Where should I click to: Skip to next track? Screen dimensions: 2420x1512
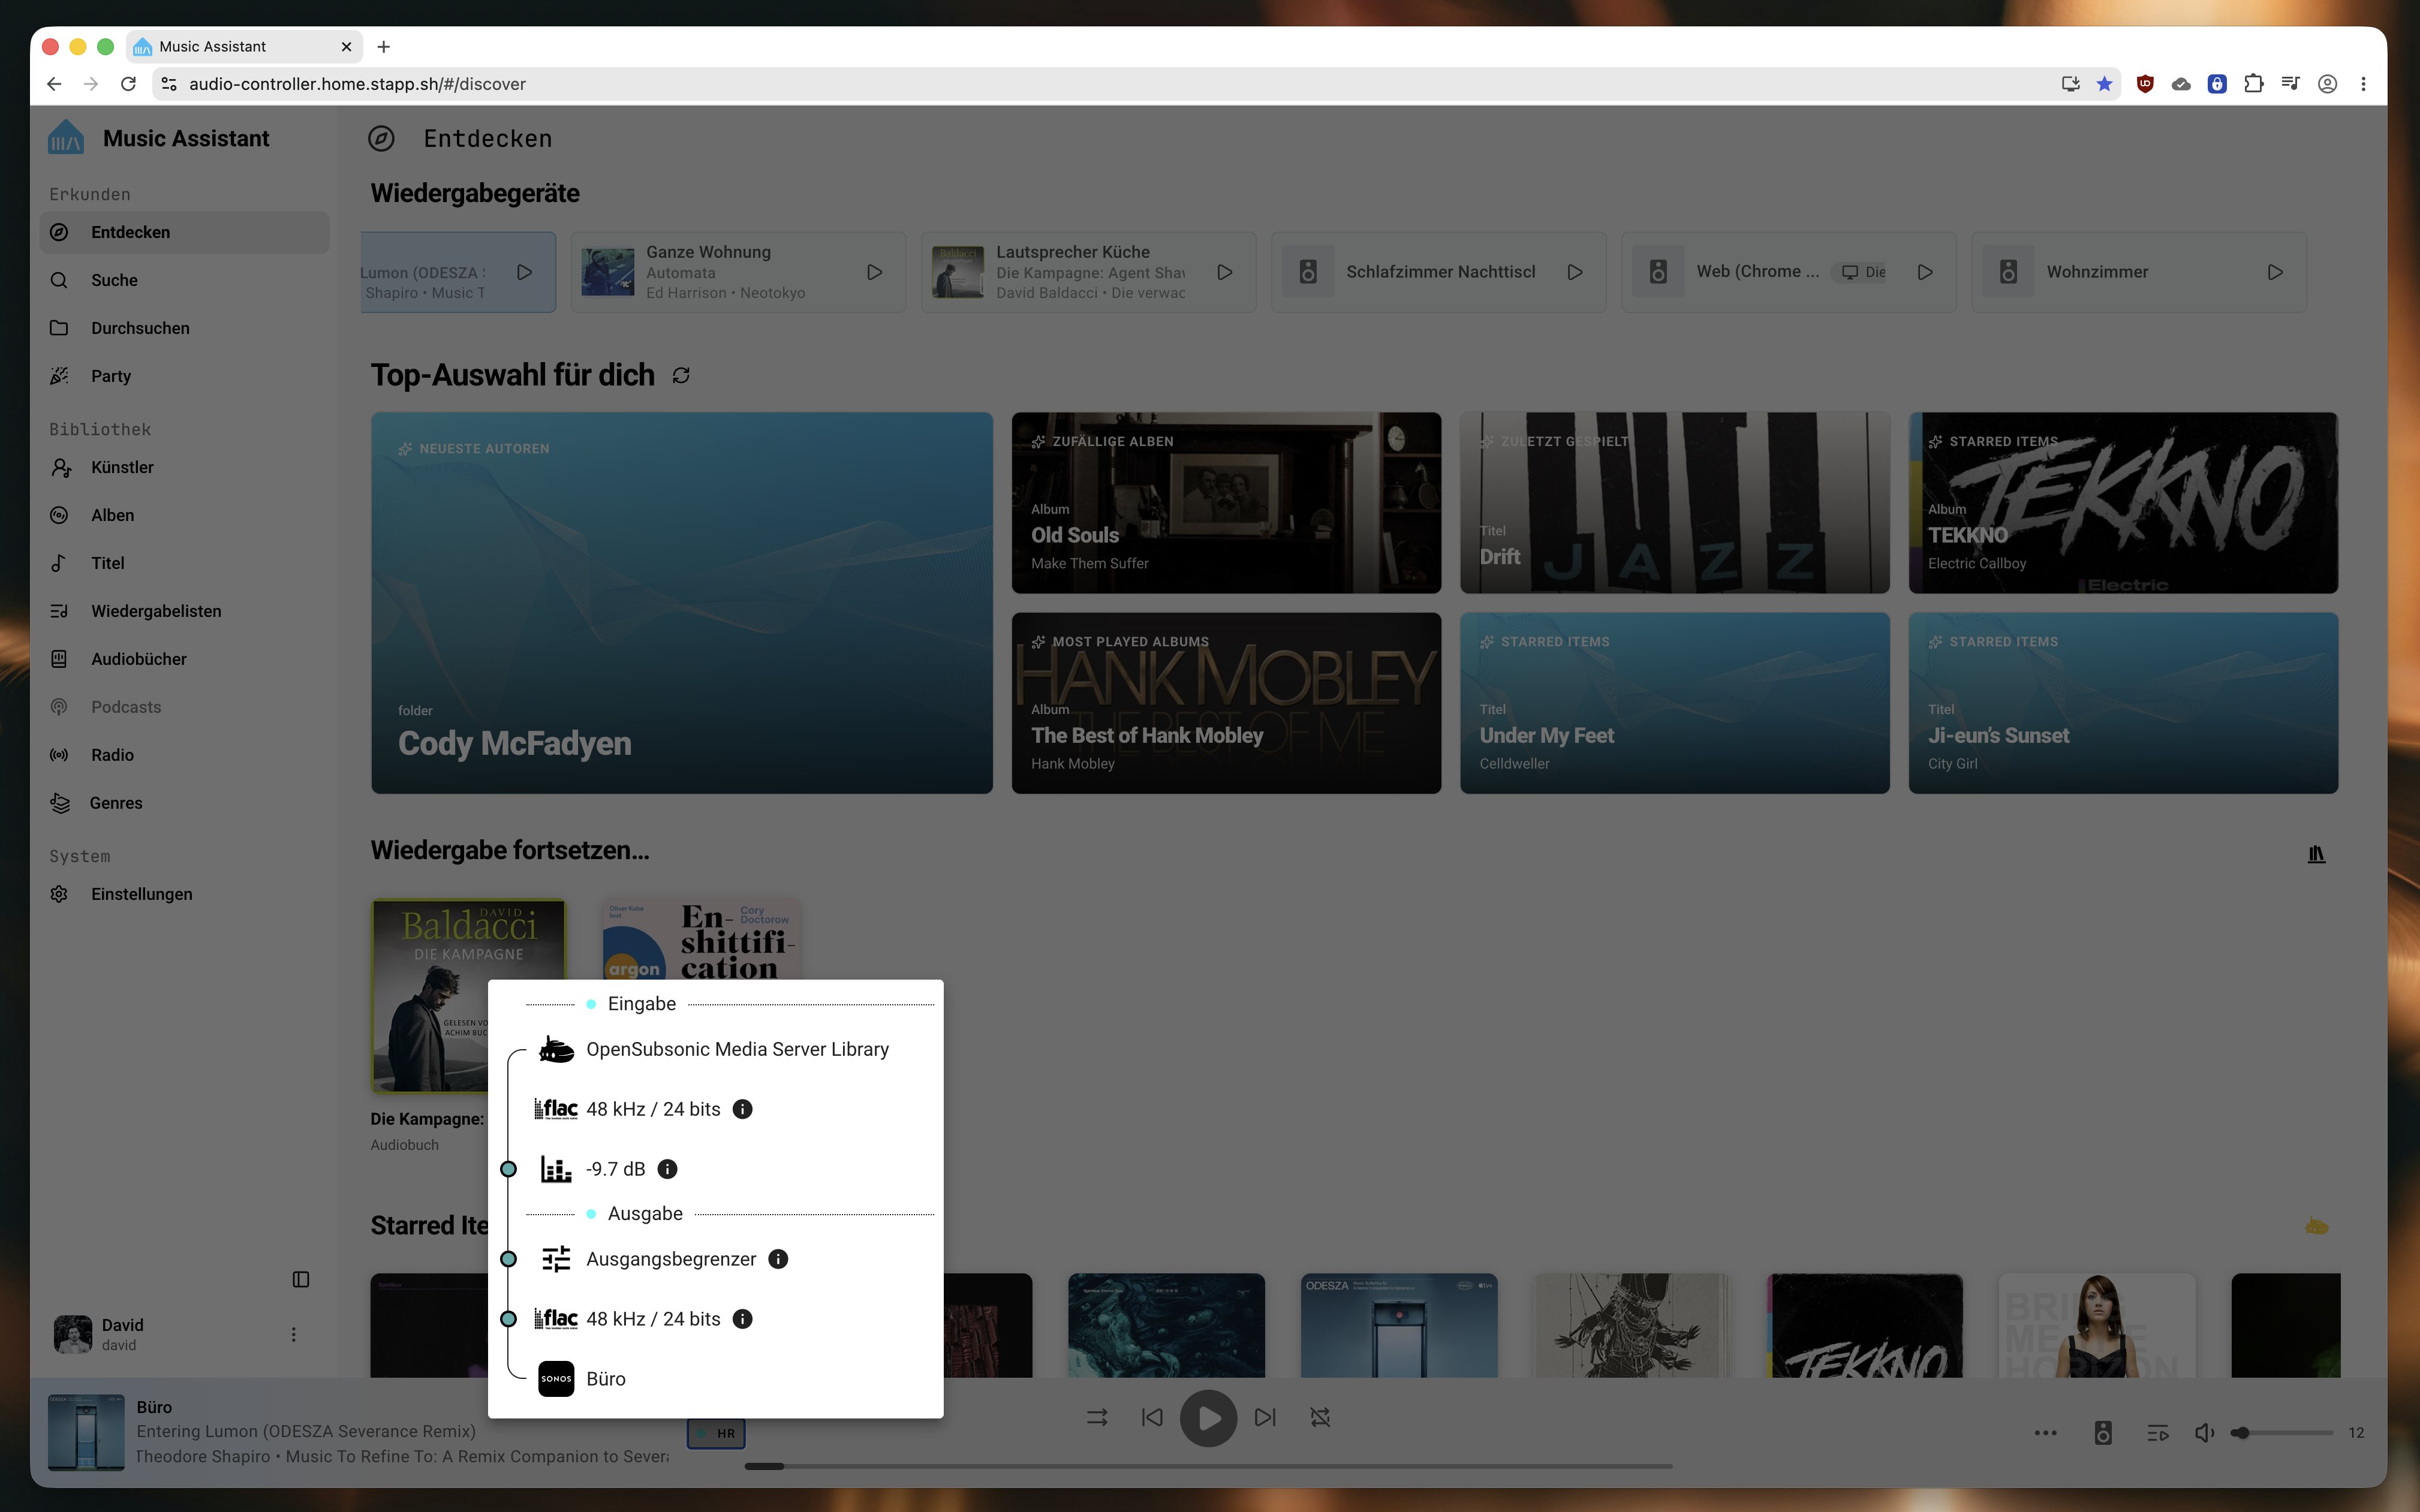click(x=1265, y=1417)
